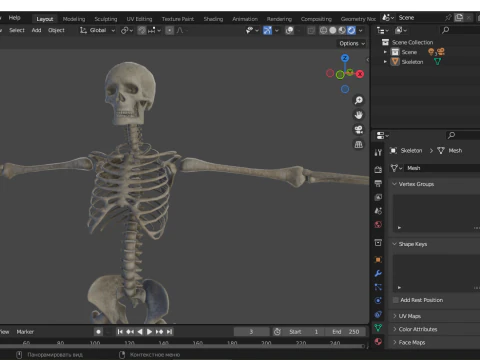The width and height of the screenshot is (480, 360).
Task: Open the Scene properties tab icon
Action: pyautogui.click(x=378, y=211)
